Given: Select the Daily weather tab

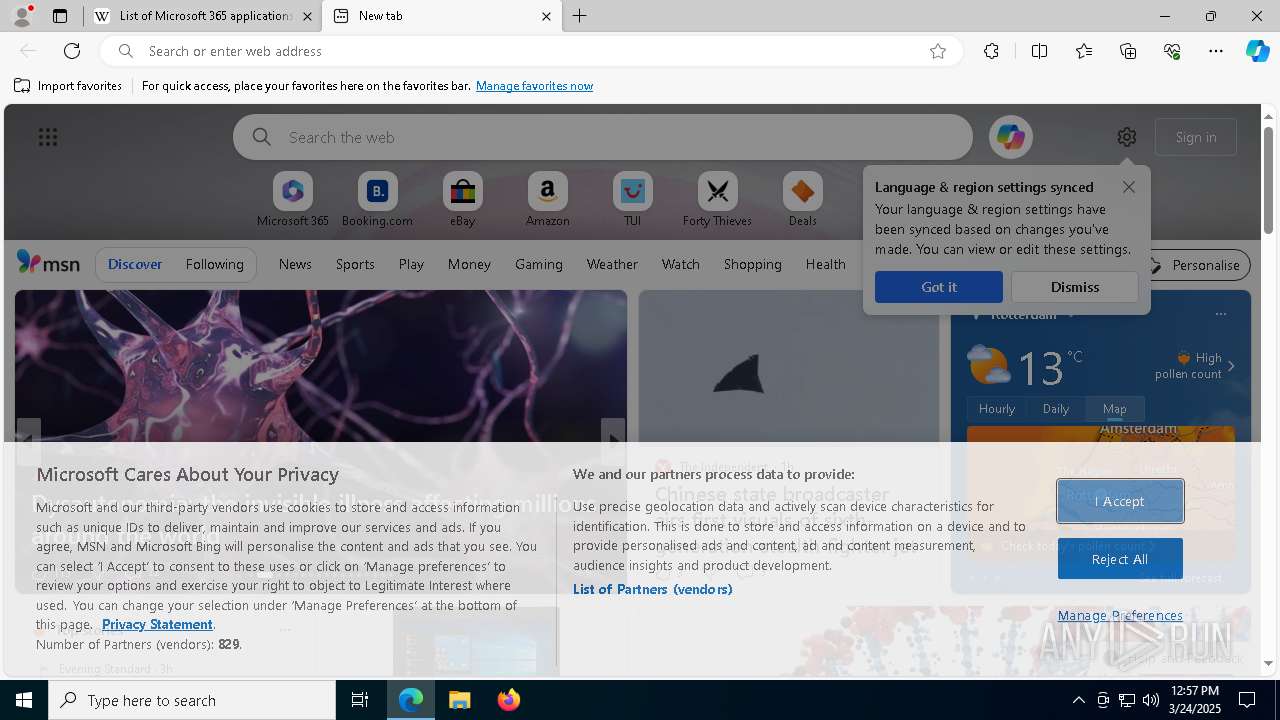Looking at the screenshot, I should 1055,408.
